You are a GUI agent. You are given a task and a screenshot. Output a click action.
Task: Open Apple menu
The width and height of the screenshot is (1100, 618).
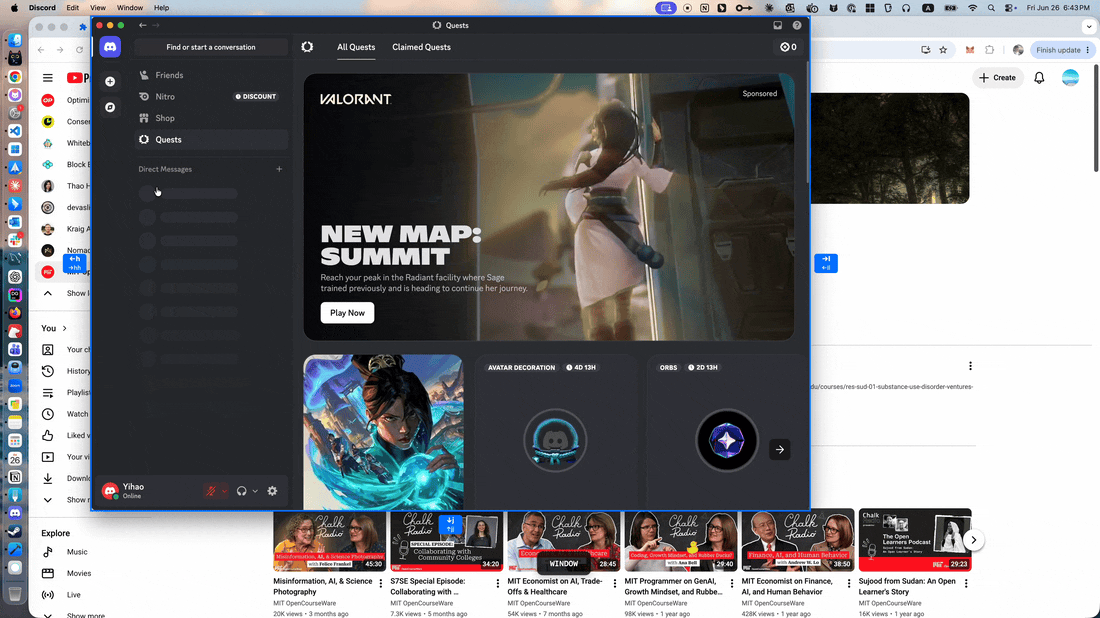coord(14,8)
